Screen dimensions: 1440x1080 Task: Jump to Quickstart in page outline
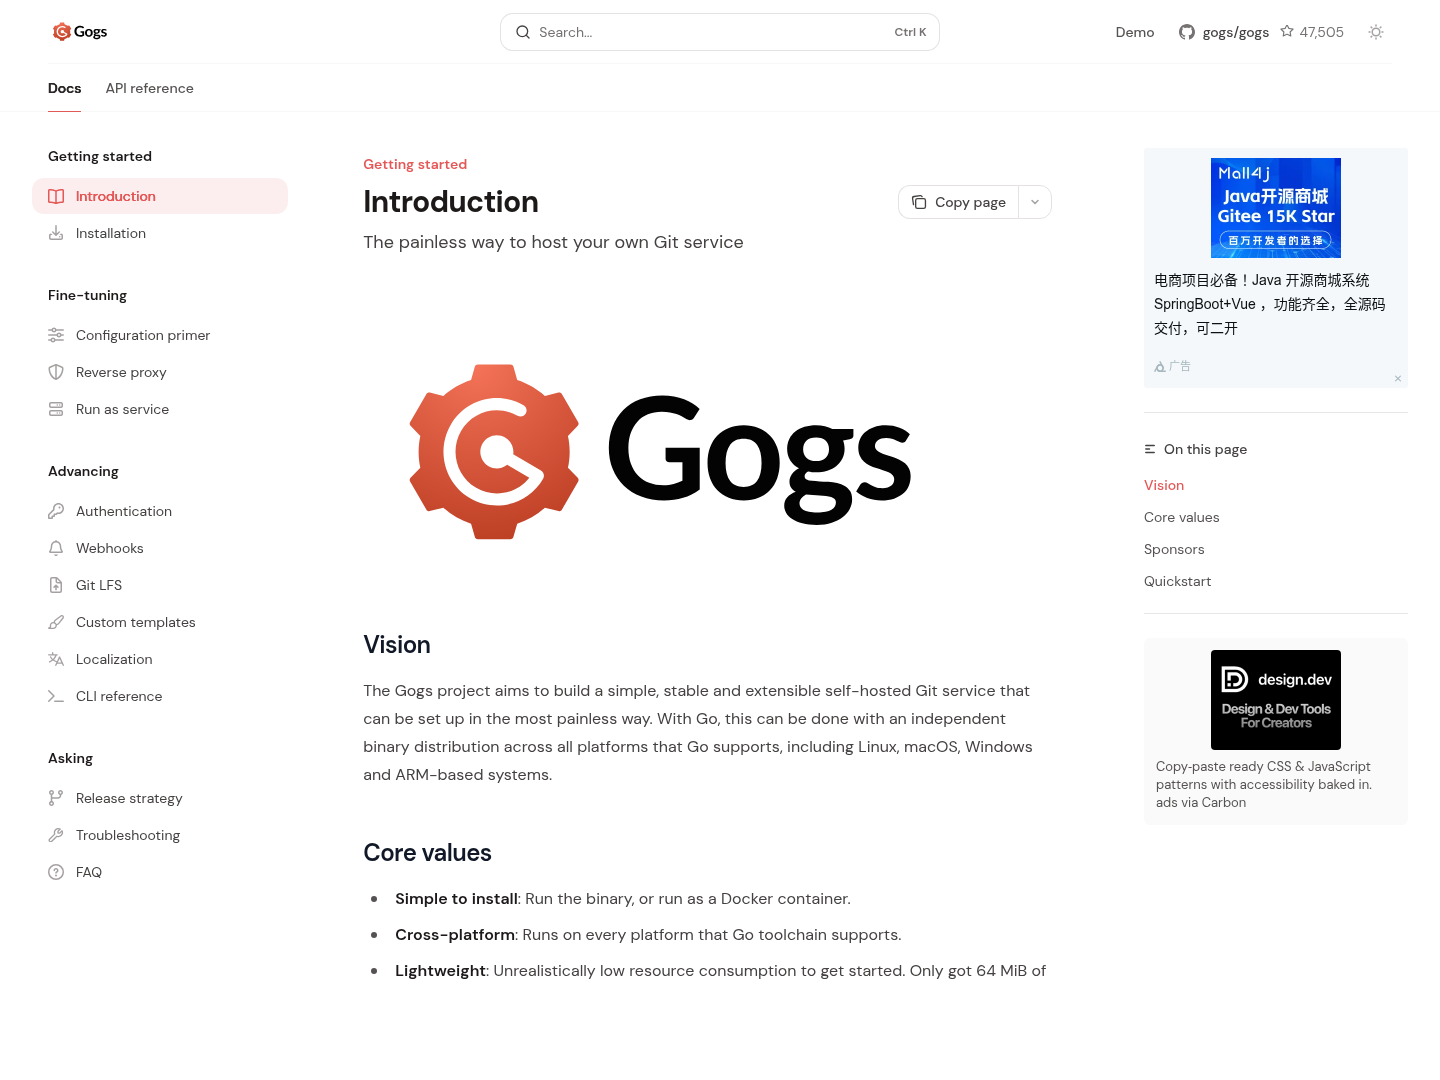pos(1177,581)
